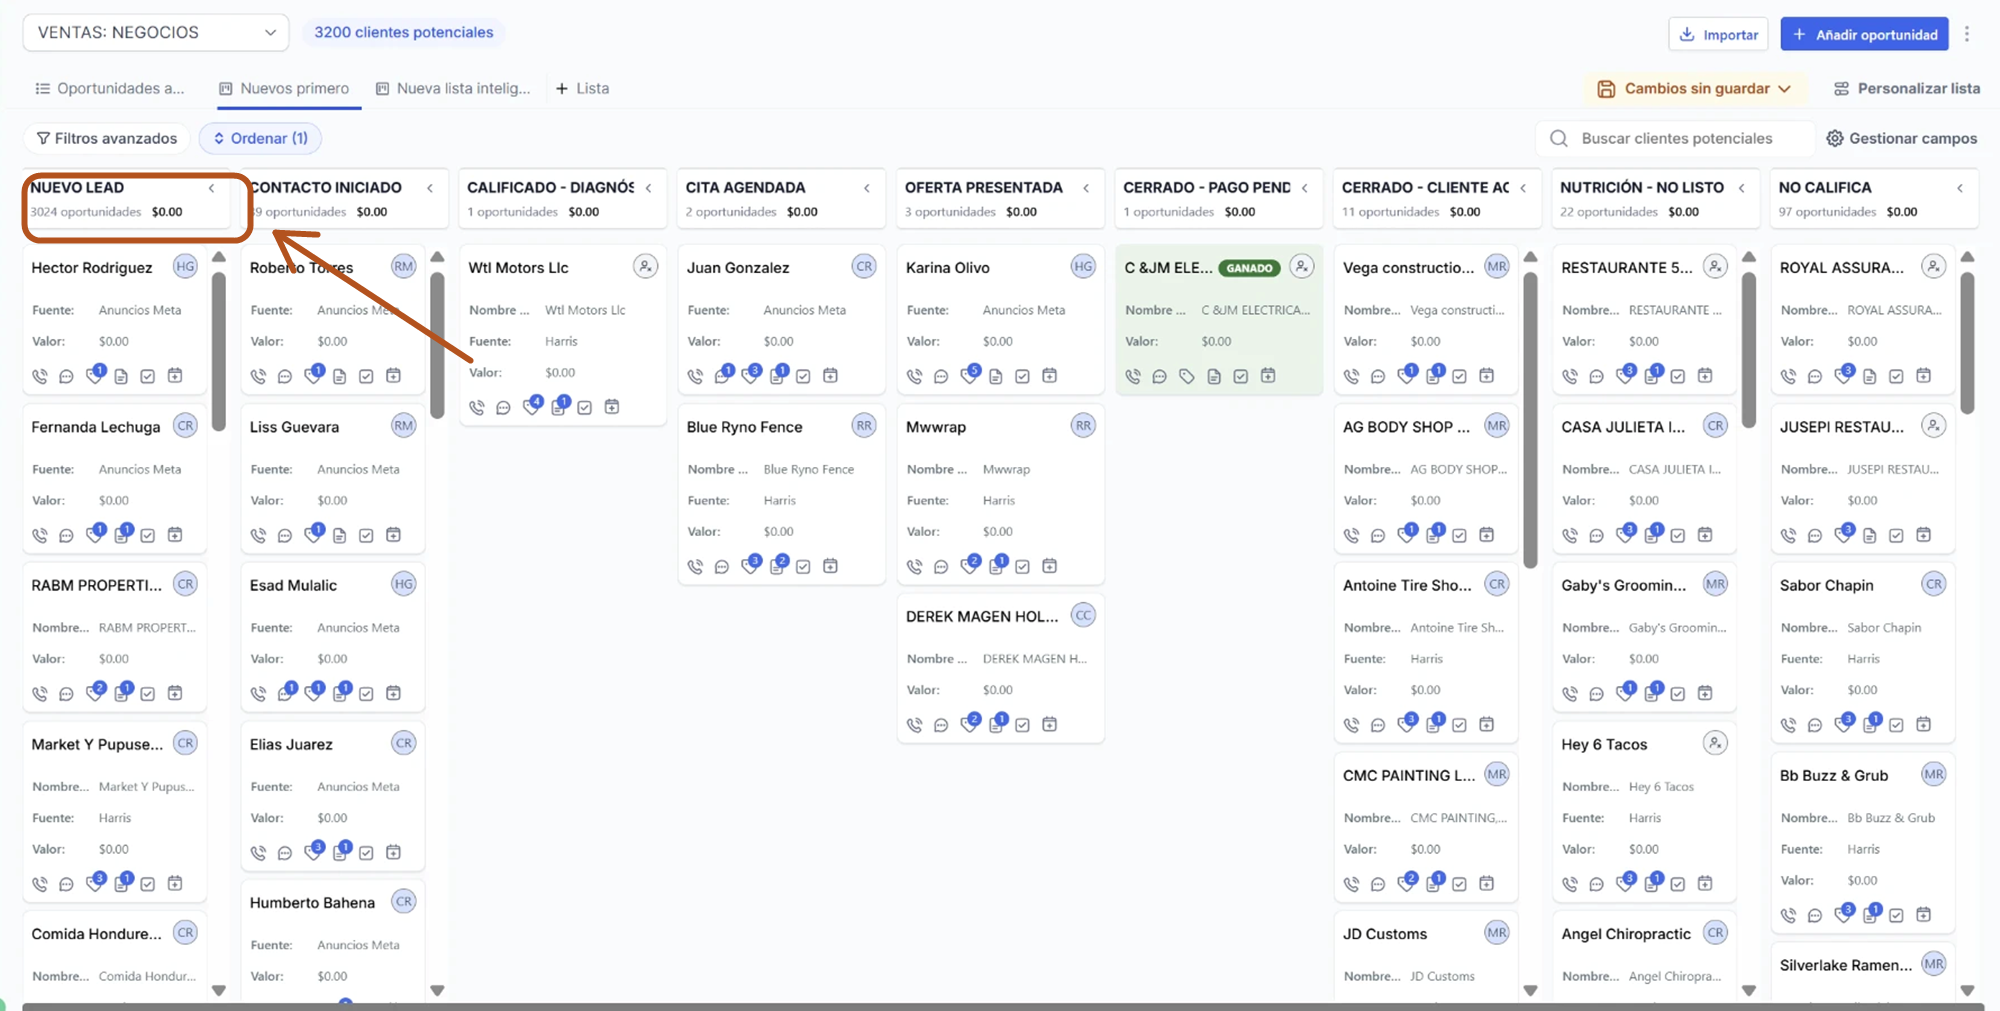This screenshot has width=2000, height=1011.
Task: Click the calendar icon on Vega constructio... card
Action: [x=1487, y=376]
